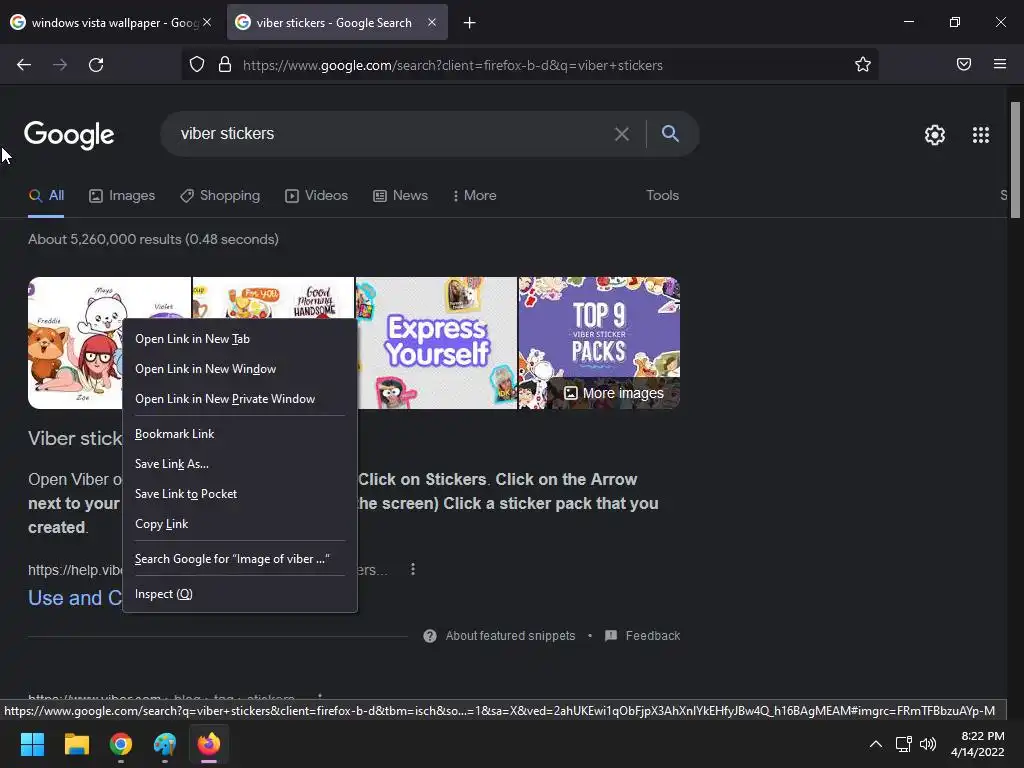Select Bookmark Link from the context menu
The height and width of the screenshot is (768, 1024).
[240, 434]
